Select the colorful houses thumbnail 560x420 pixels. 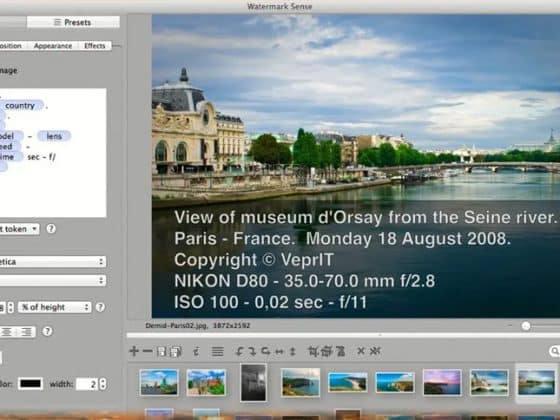point(206,382)
